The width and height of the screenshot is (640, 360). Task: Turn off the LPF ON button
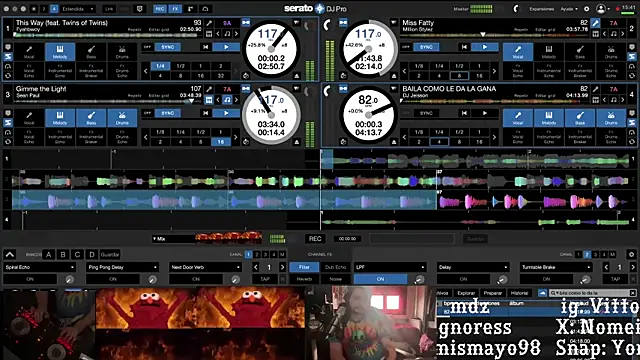click(380, 279)
